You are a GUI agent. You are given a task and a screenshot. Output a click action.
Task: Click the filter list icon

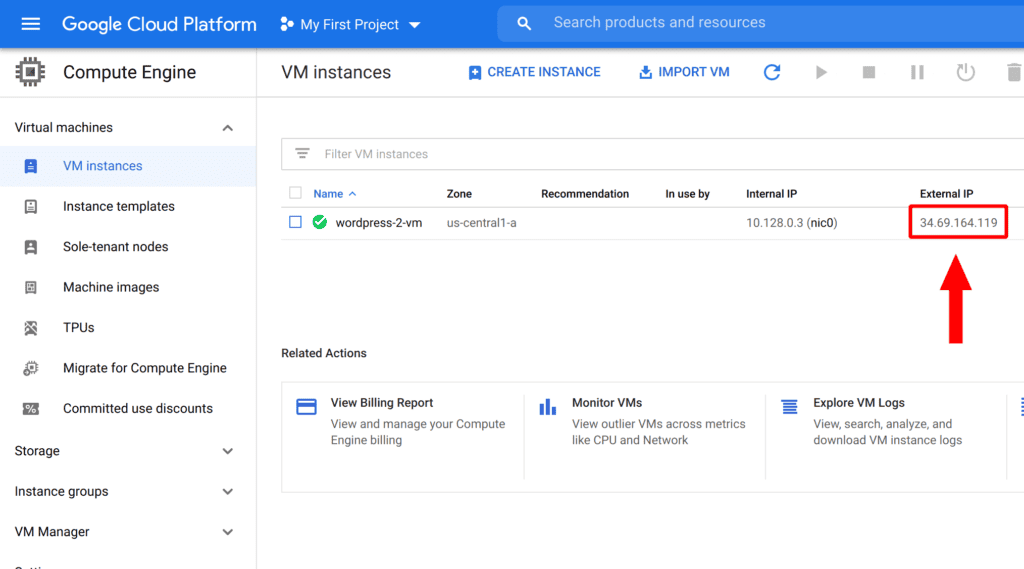(x=302, y=154)
